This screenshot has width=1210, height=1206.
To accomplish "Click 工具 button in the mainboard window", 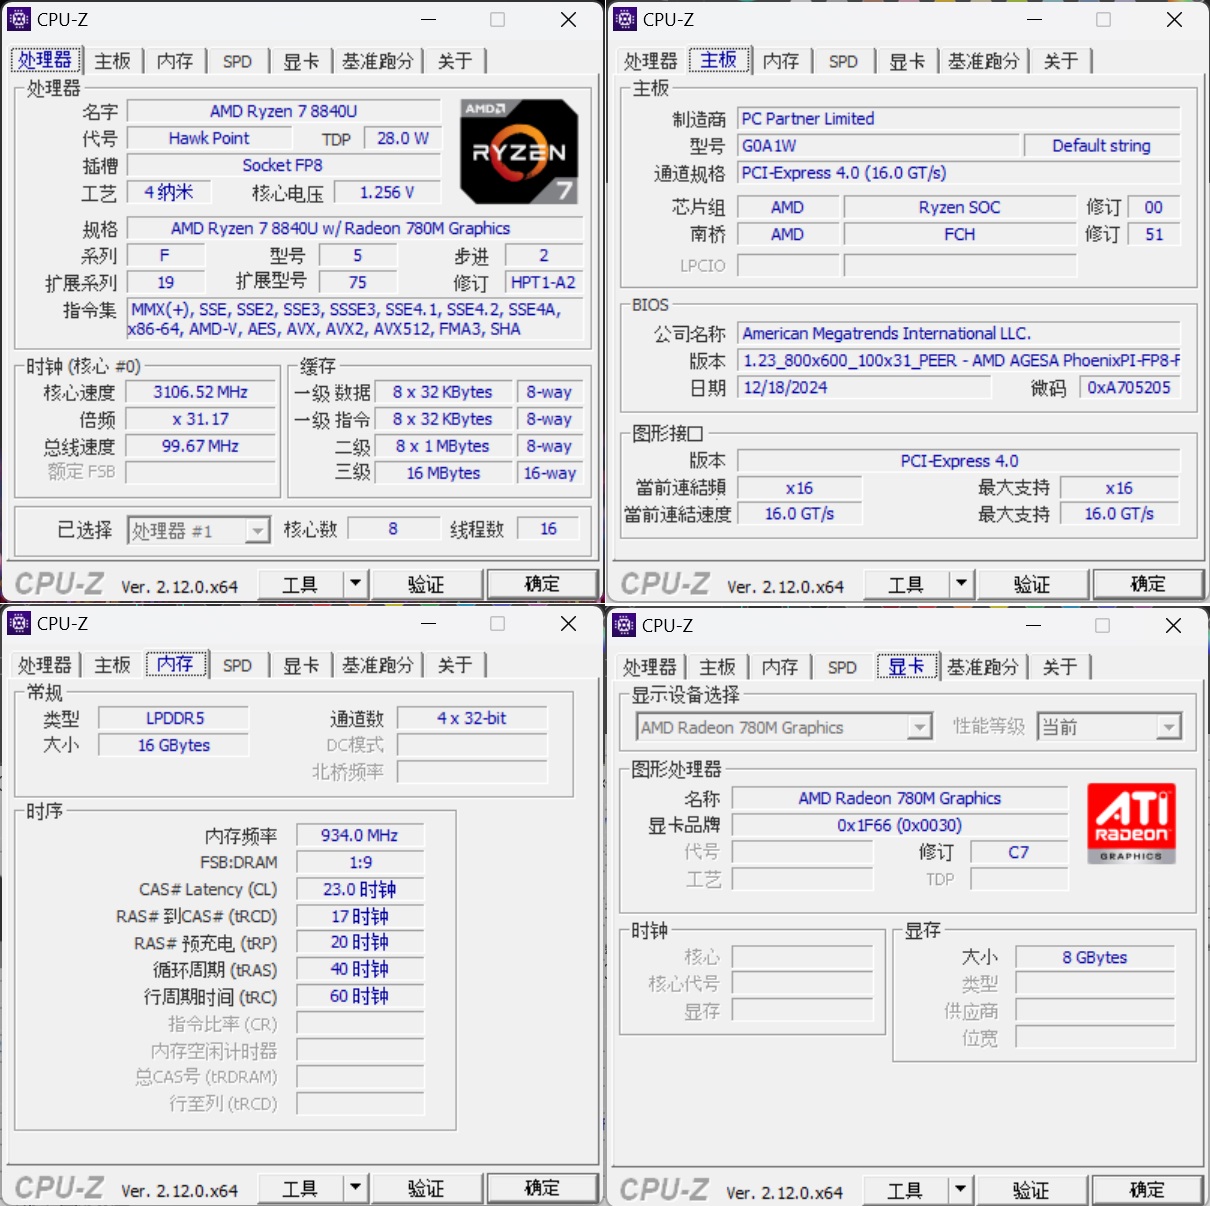I will click(x=907, y=584).
